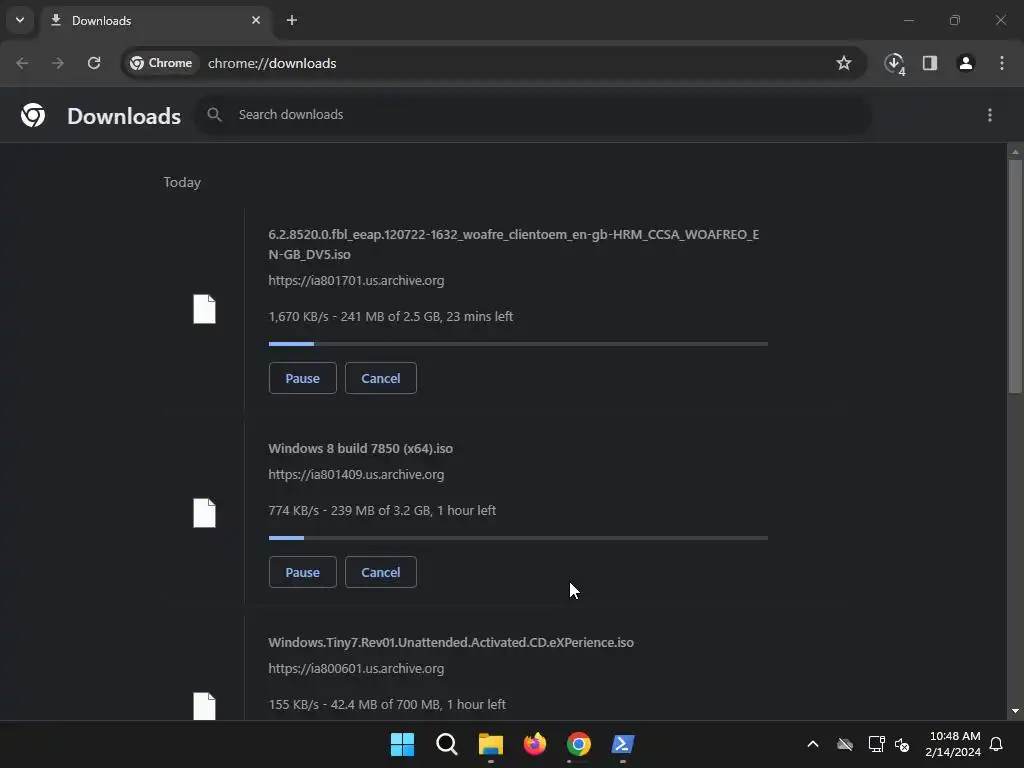Reload the downloads page
Viewport: 1024px width, 768px height.
pyautogui.click(x=94, y=63)
